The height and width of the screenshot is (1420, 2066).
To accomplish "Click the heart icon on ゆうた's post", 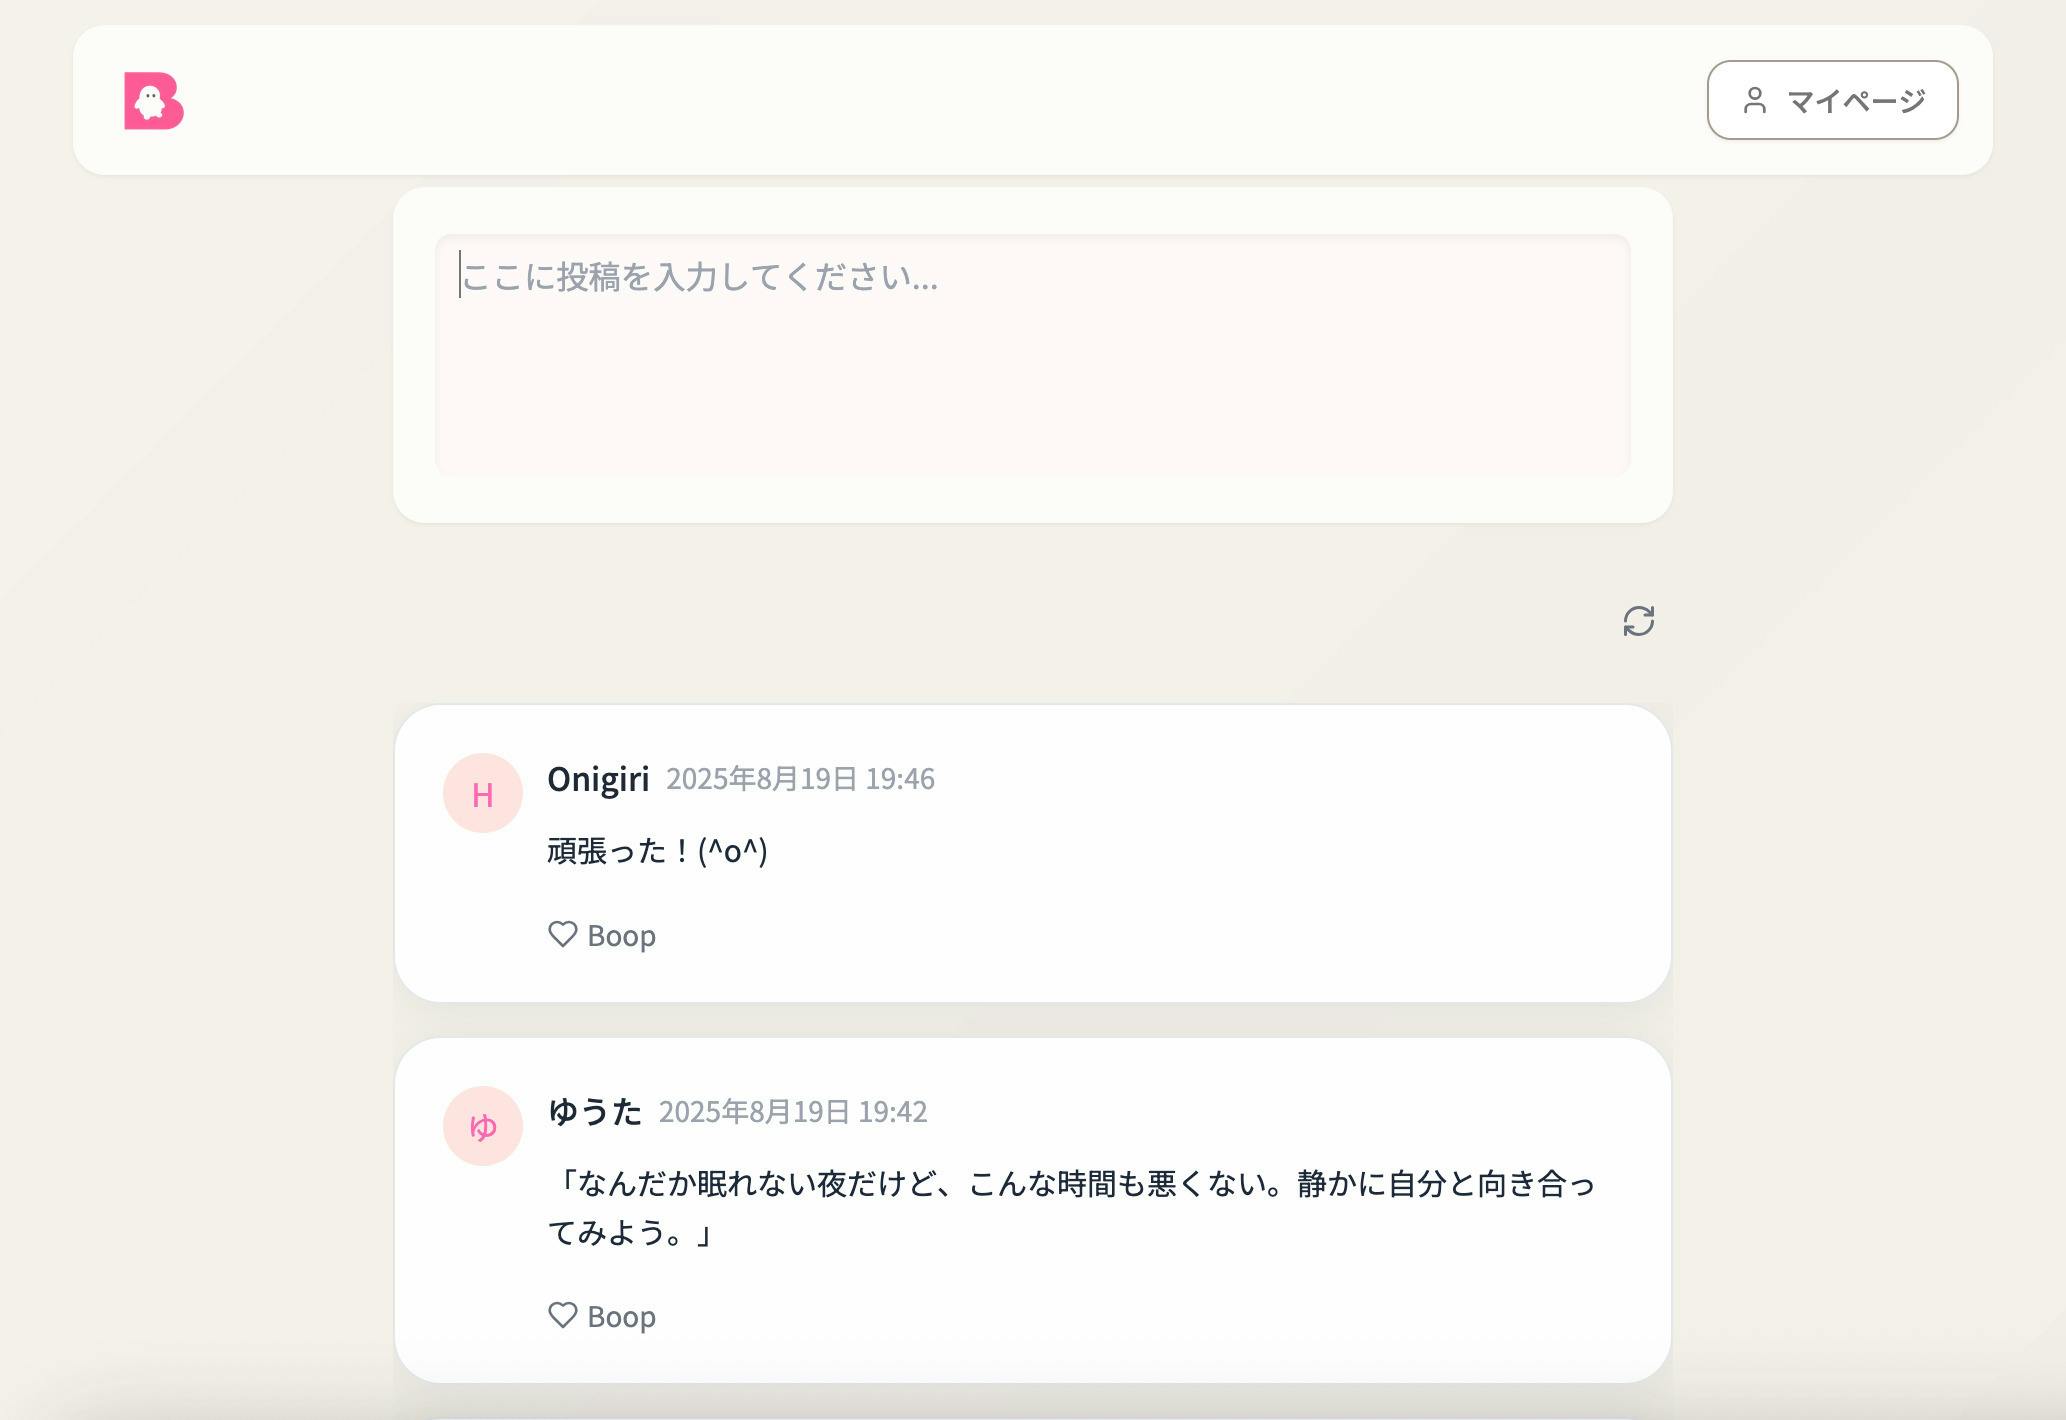I will pyautogui.click(x=563, y=1315).
